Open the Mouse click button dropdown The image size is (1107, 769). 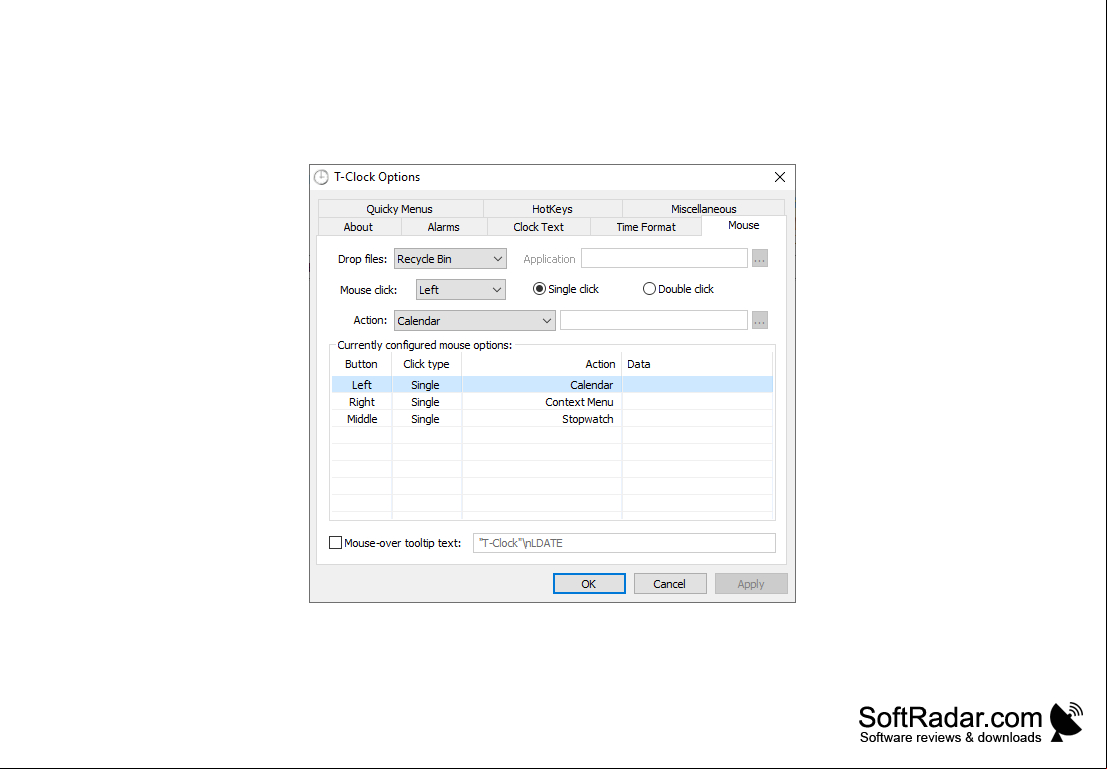(x=460, y=290)
